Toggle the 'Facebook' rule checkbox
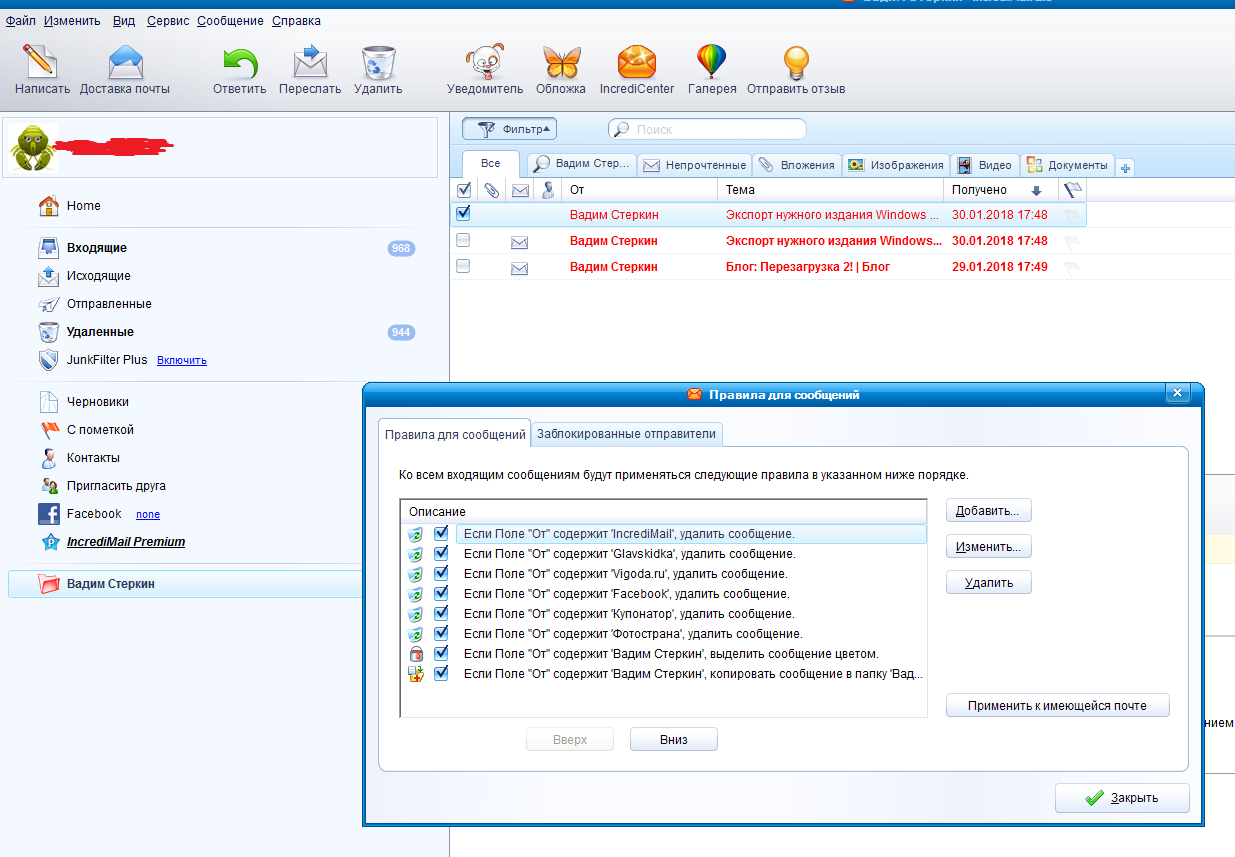Viewport: 1235px width, 857px height. [440, 594]
